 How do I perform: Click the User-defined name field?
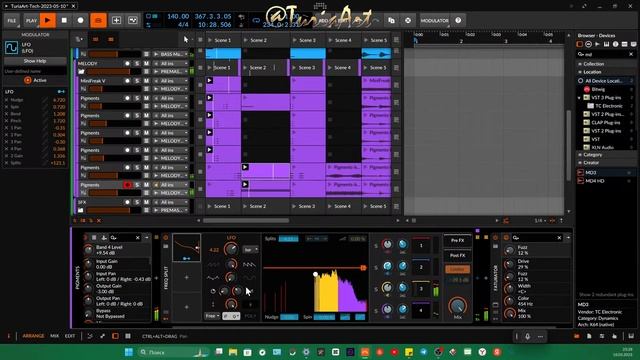pyautogui.click(x=35, y=71)
